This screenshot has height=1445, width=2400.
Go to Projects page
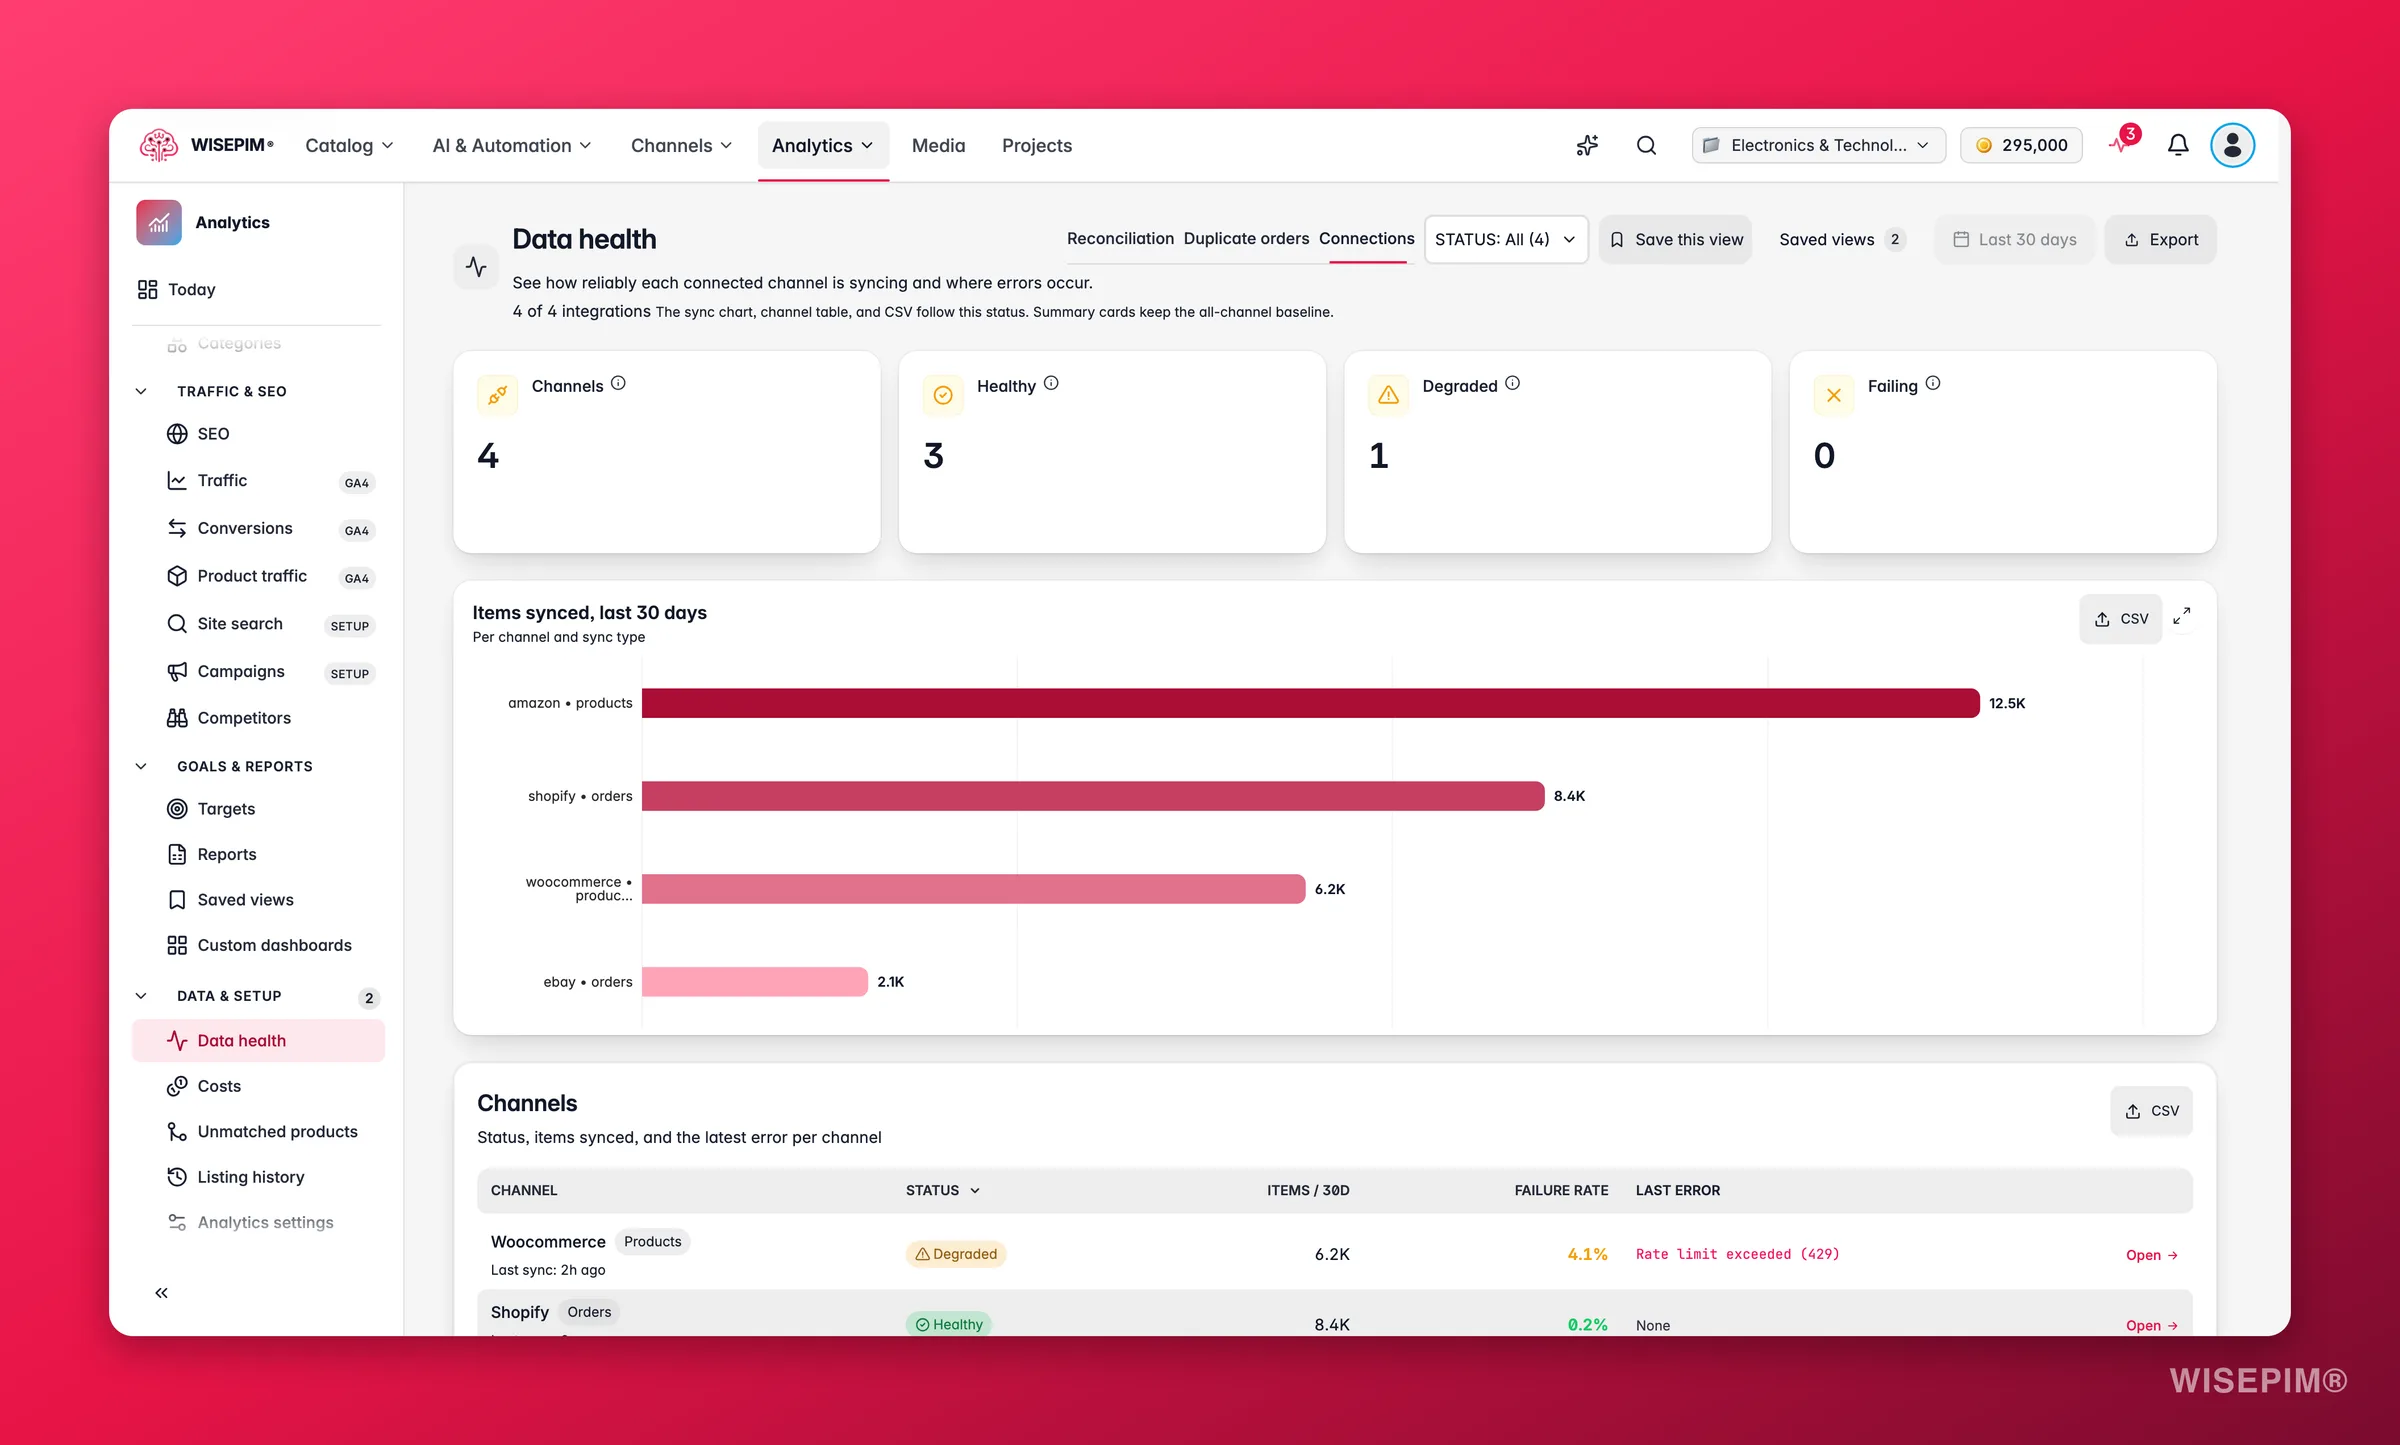[1036, 146]
